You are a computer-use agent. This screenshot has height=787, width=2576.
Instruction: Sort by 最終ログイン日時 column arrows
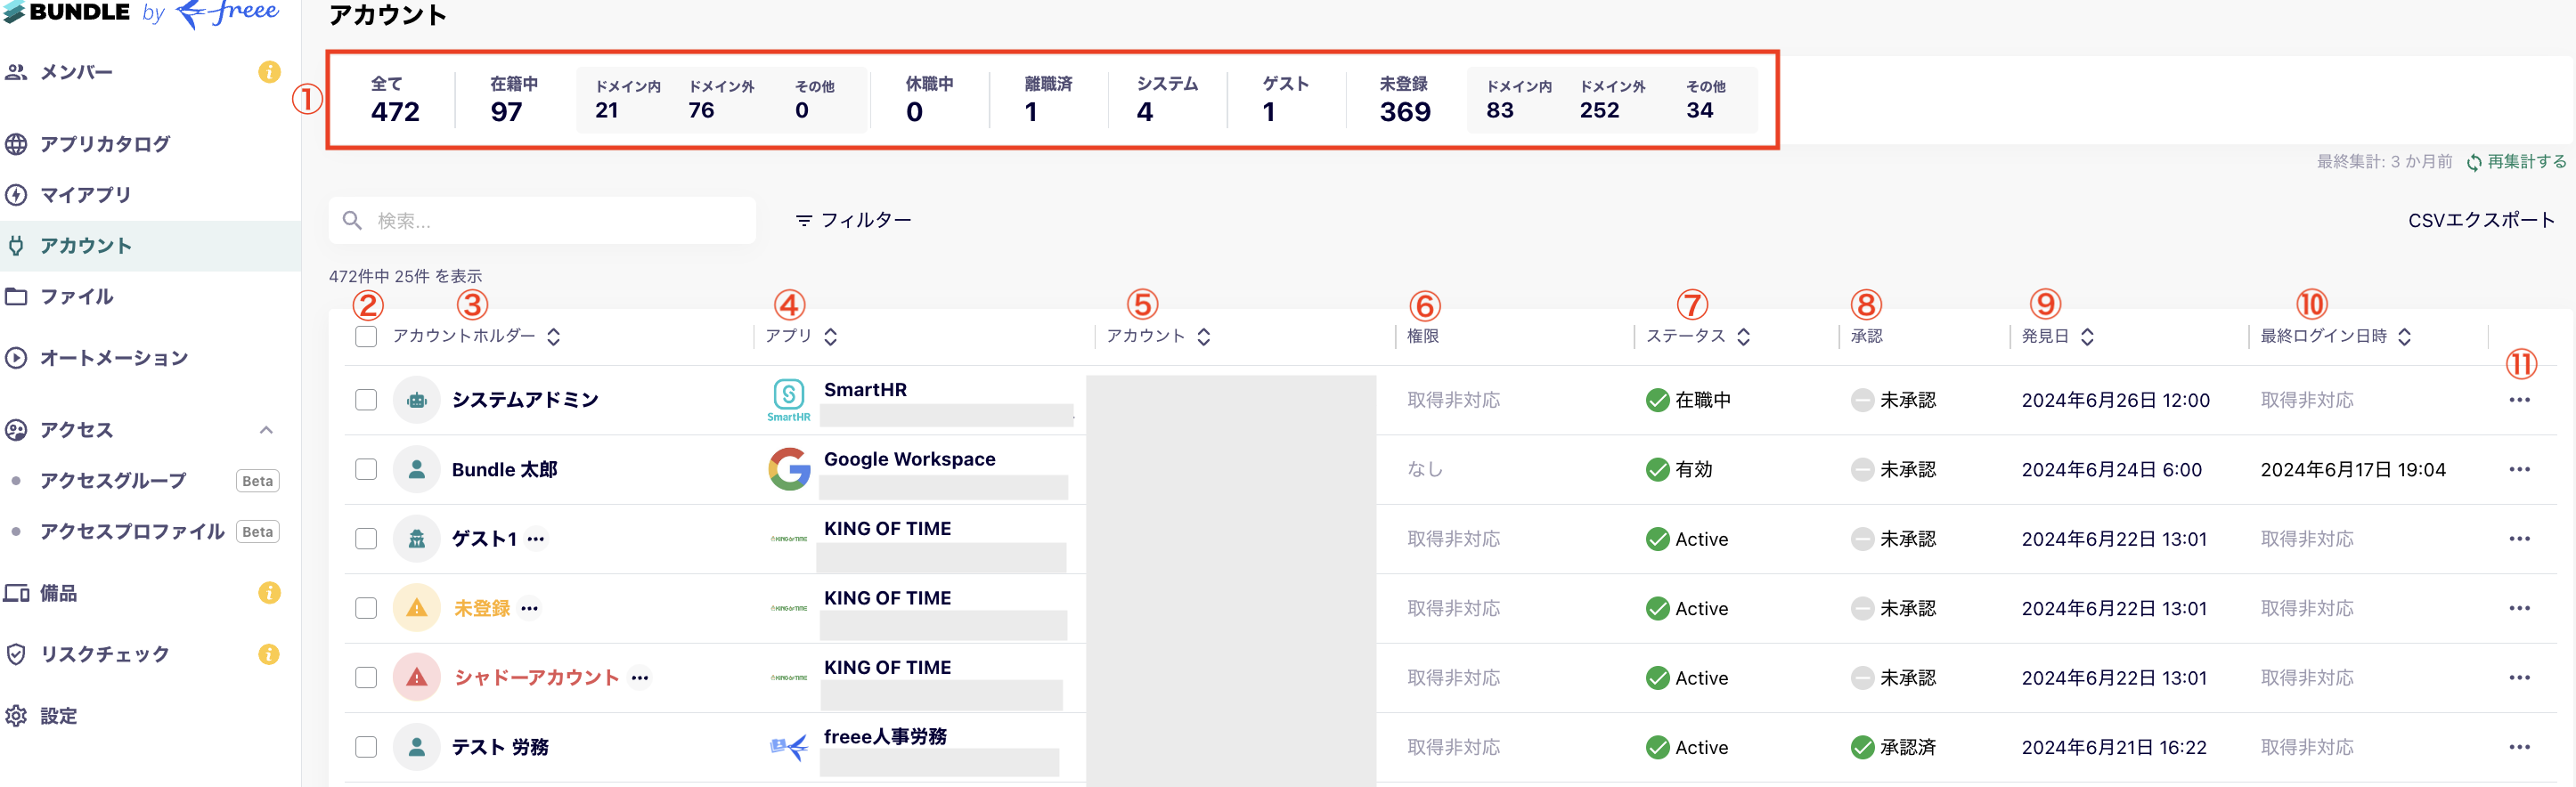tap(2405, 337)
